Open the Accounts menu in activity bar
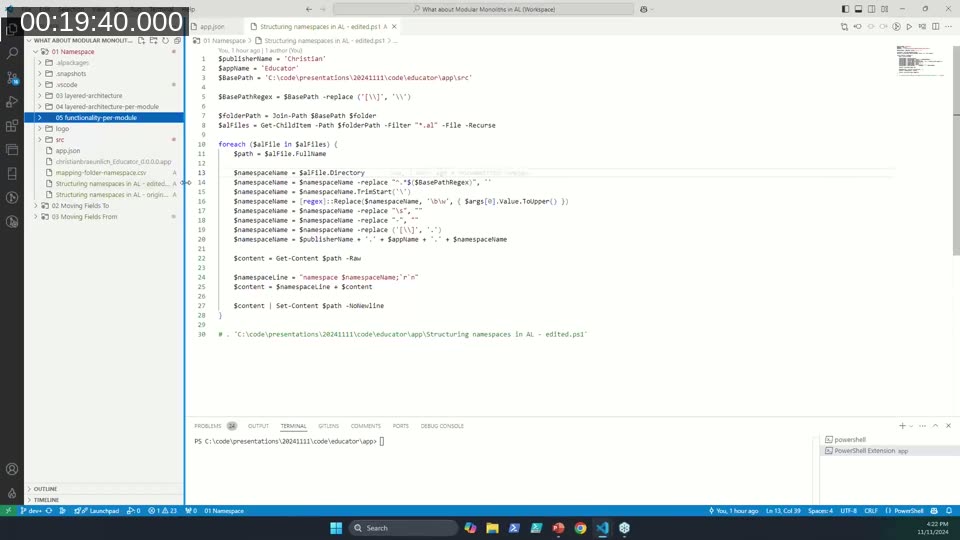Image resolution: width=960 pixels, height=540 pixels. point(12,469)
